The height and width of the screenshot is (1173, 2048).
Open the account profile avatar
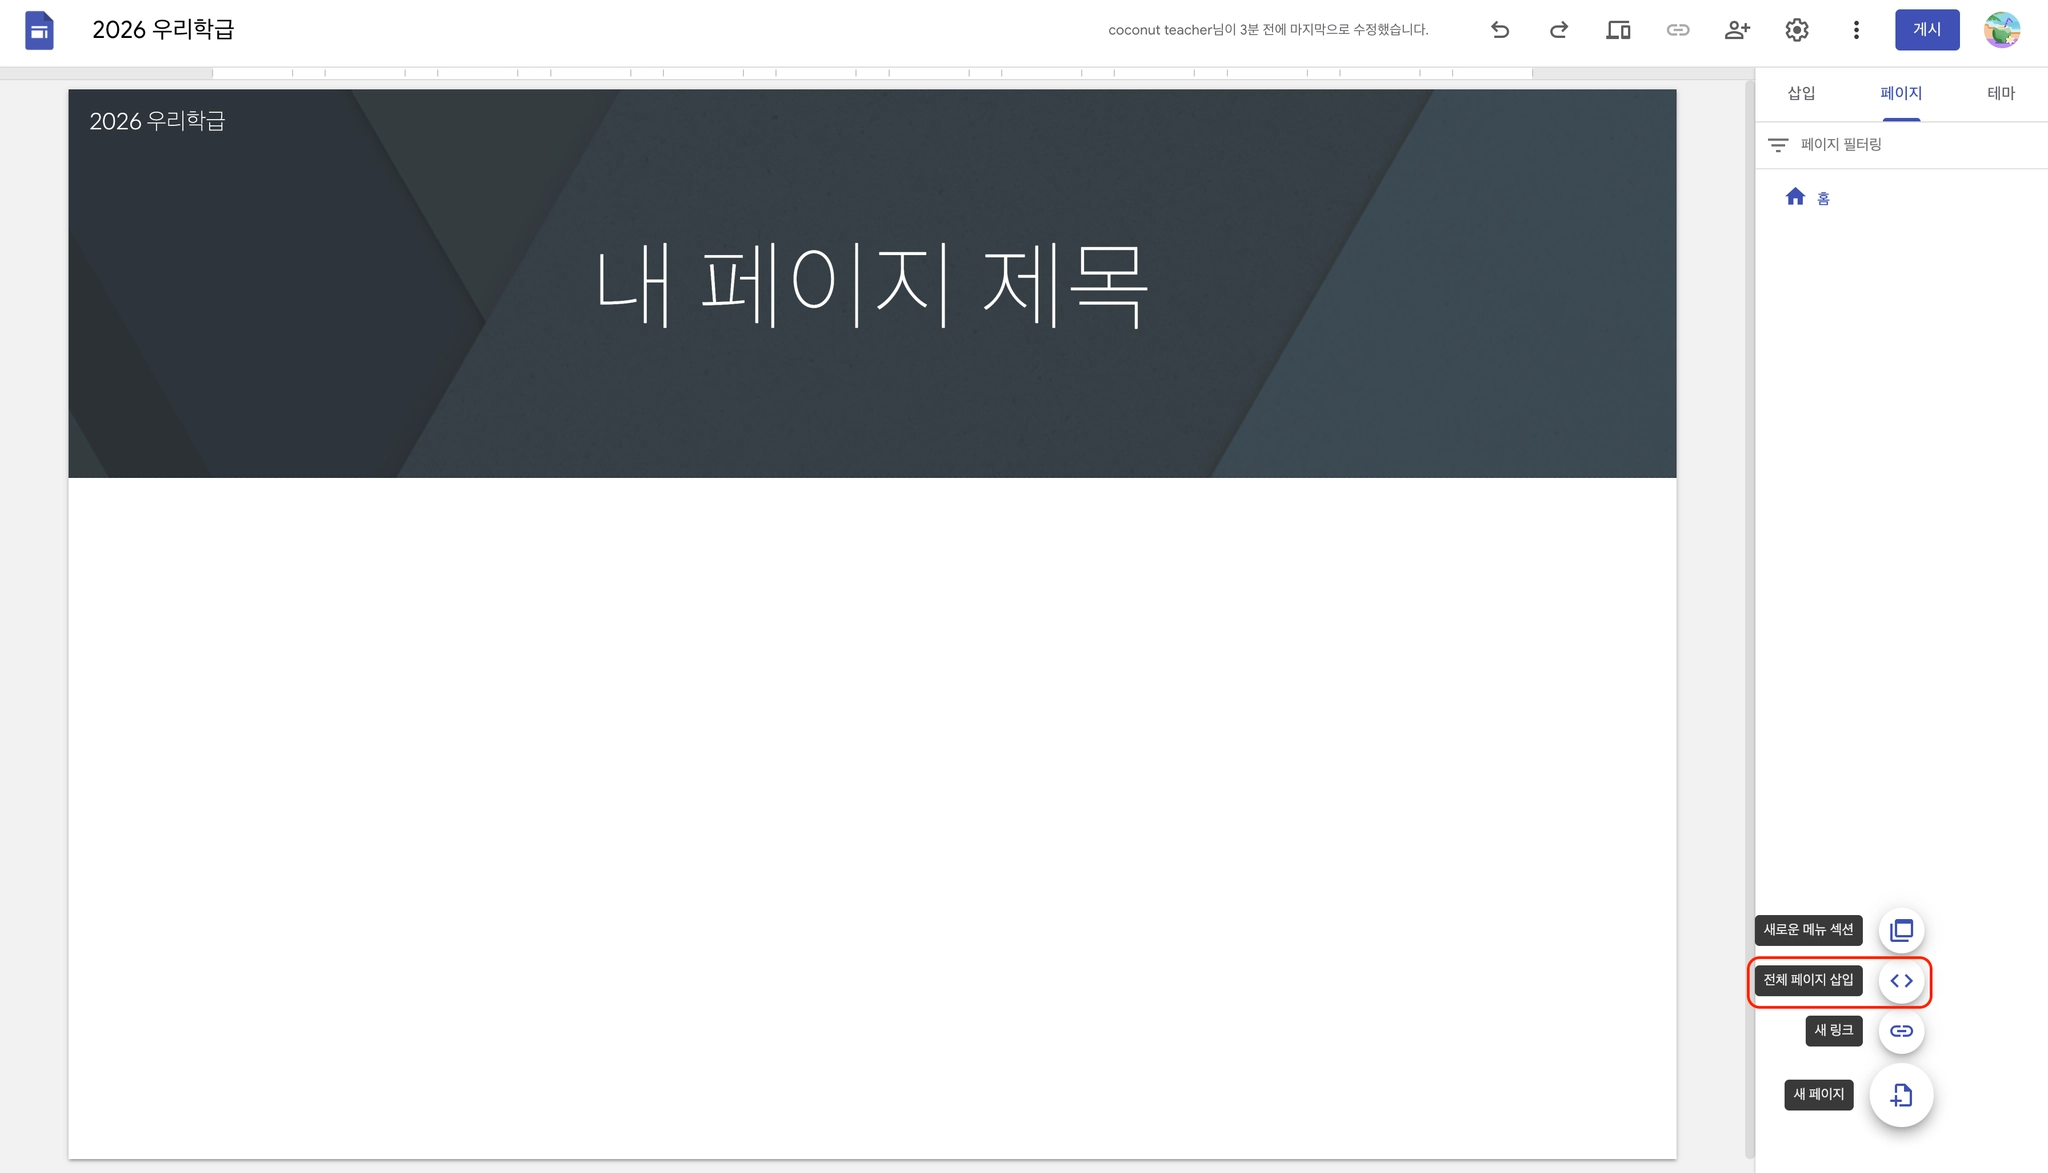(2002, 30)
